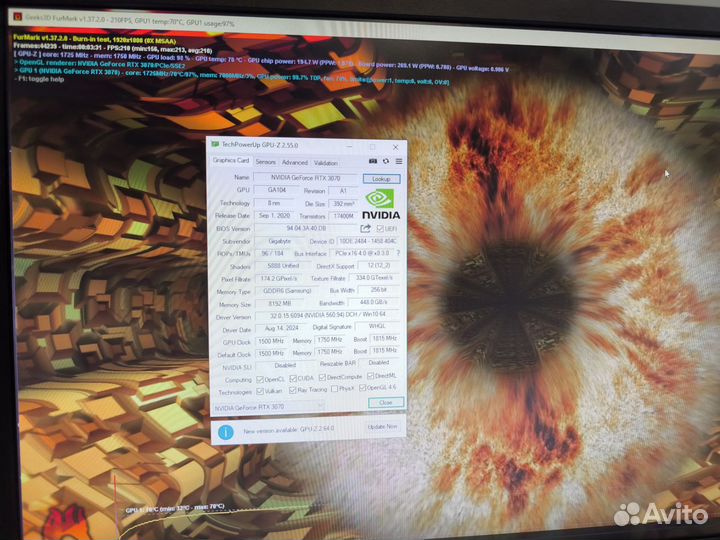Select the Graphics Card tab
Viewport: 720px width, 540px height.
pyautogui.click(x=231, y=161)
